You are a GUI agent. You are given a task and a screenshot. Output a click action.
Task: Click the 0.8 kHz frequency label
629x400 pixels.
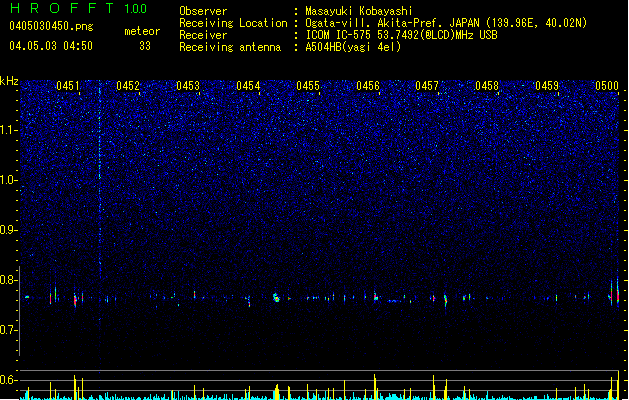(x=9, y=280)
